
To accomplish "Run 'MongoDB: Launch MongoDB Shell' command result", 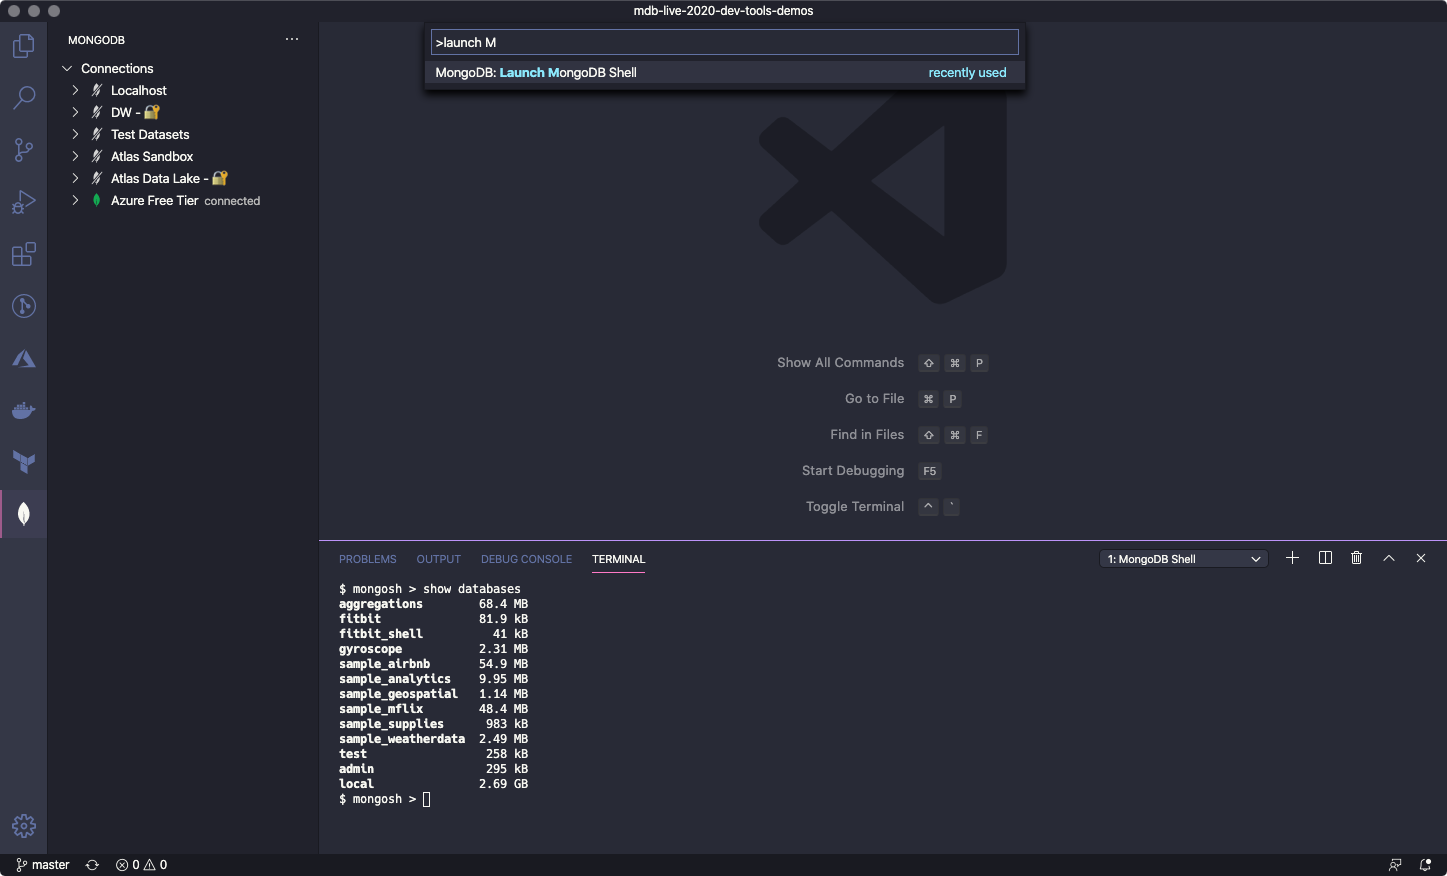I will [725, 73].
